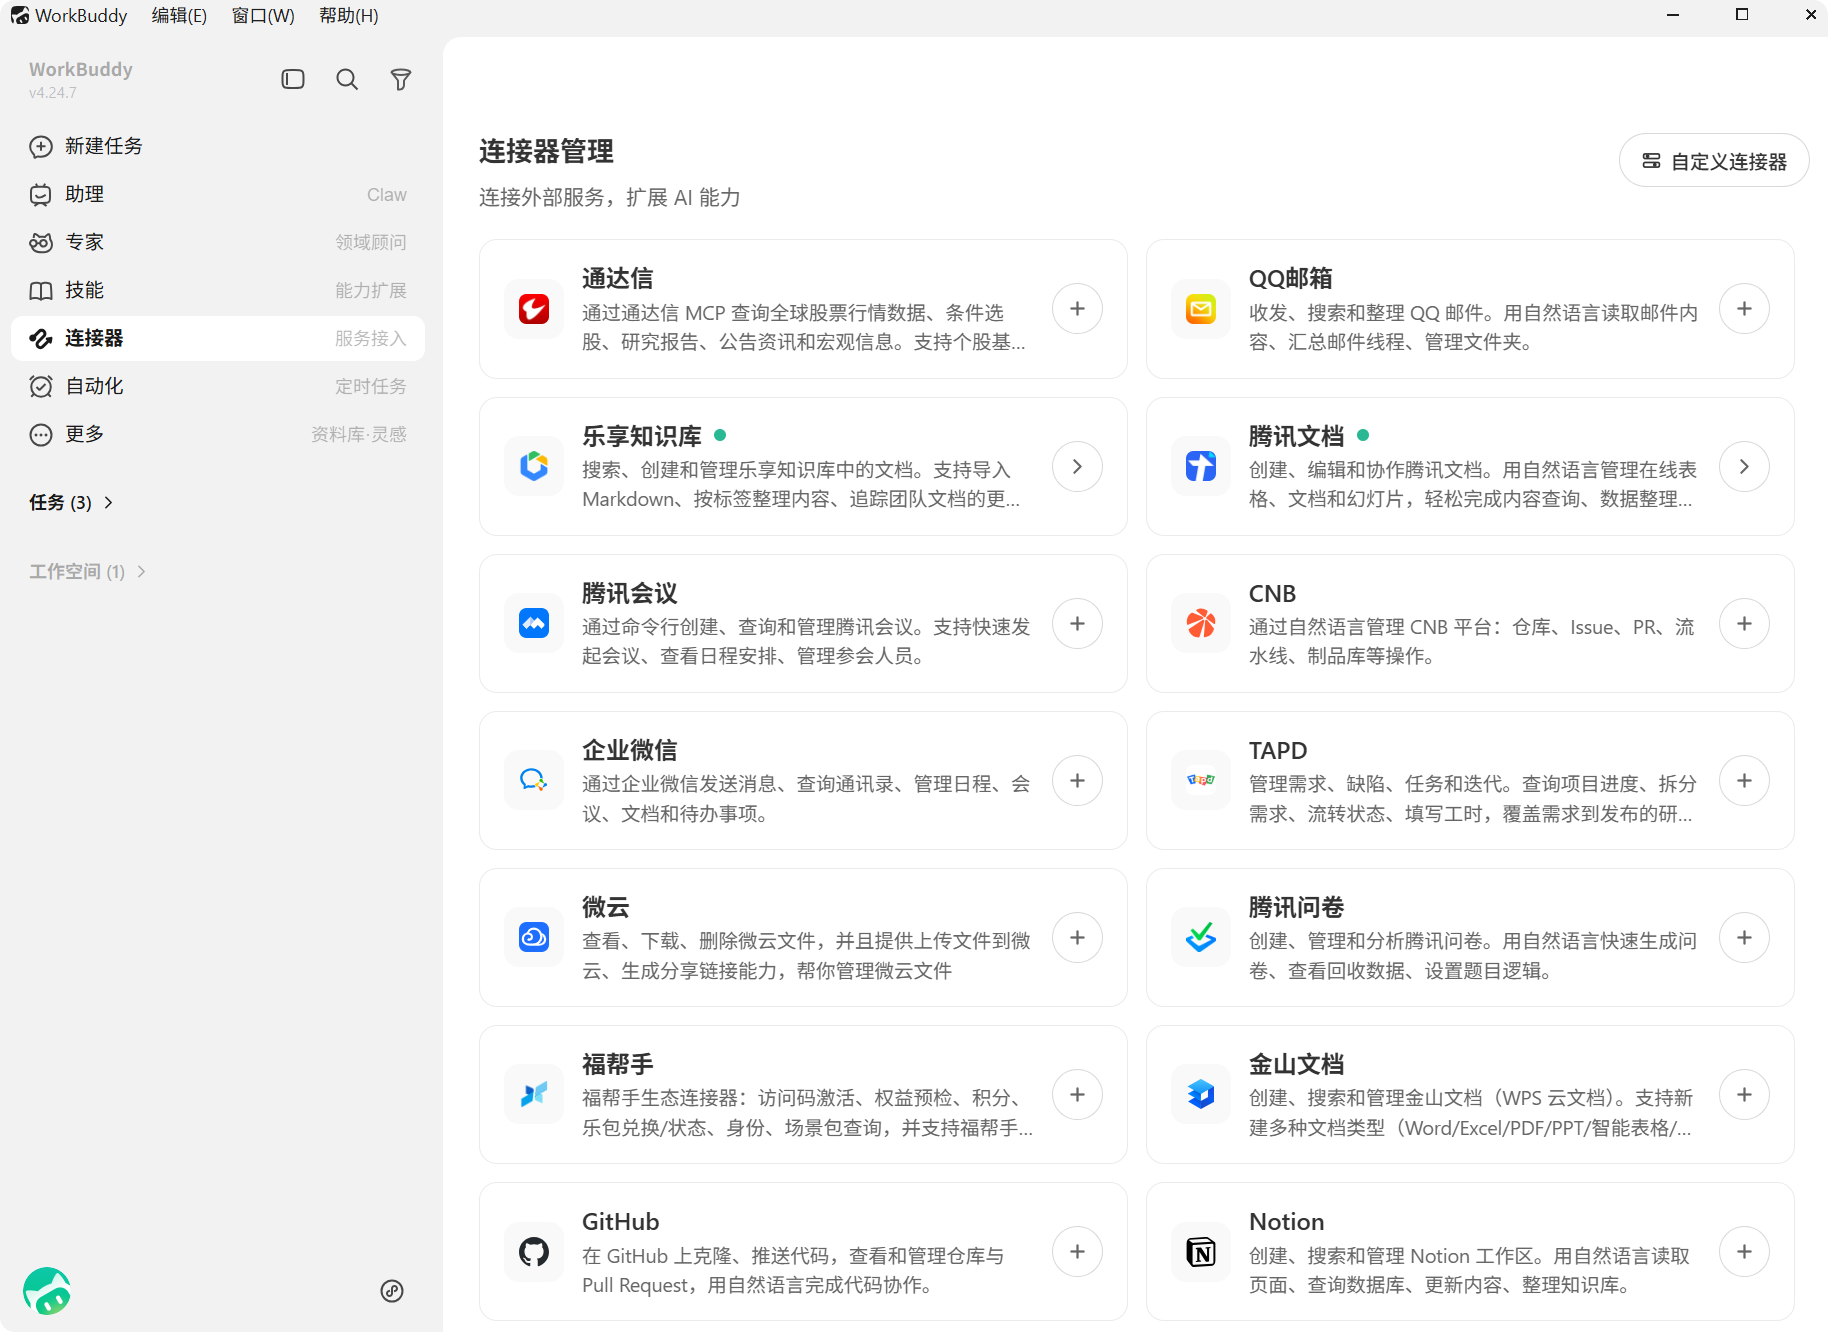Click the 通达信 connector logo
The height and width of the screenshot is (1332, 1828).
pyautogui.click(x=534, y=309)
